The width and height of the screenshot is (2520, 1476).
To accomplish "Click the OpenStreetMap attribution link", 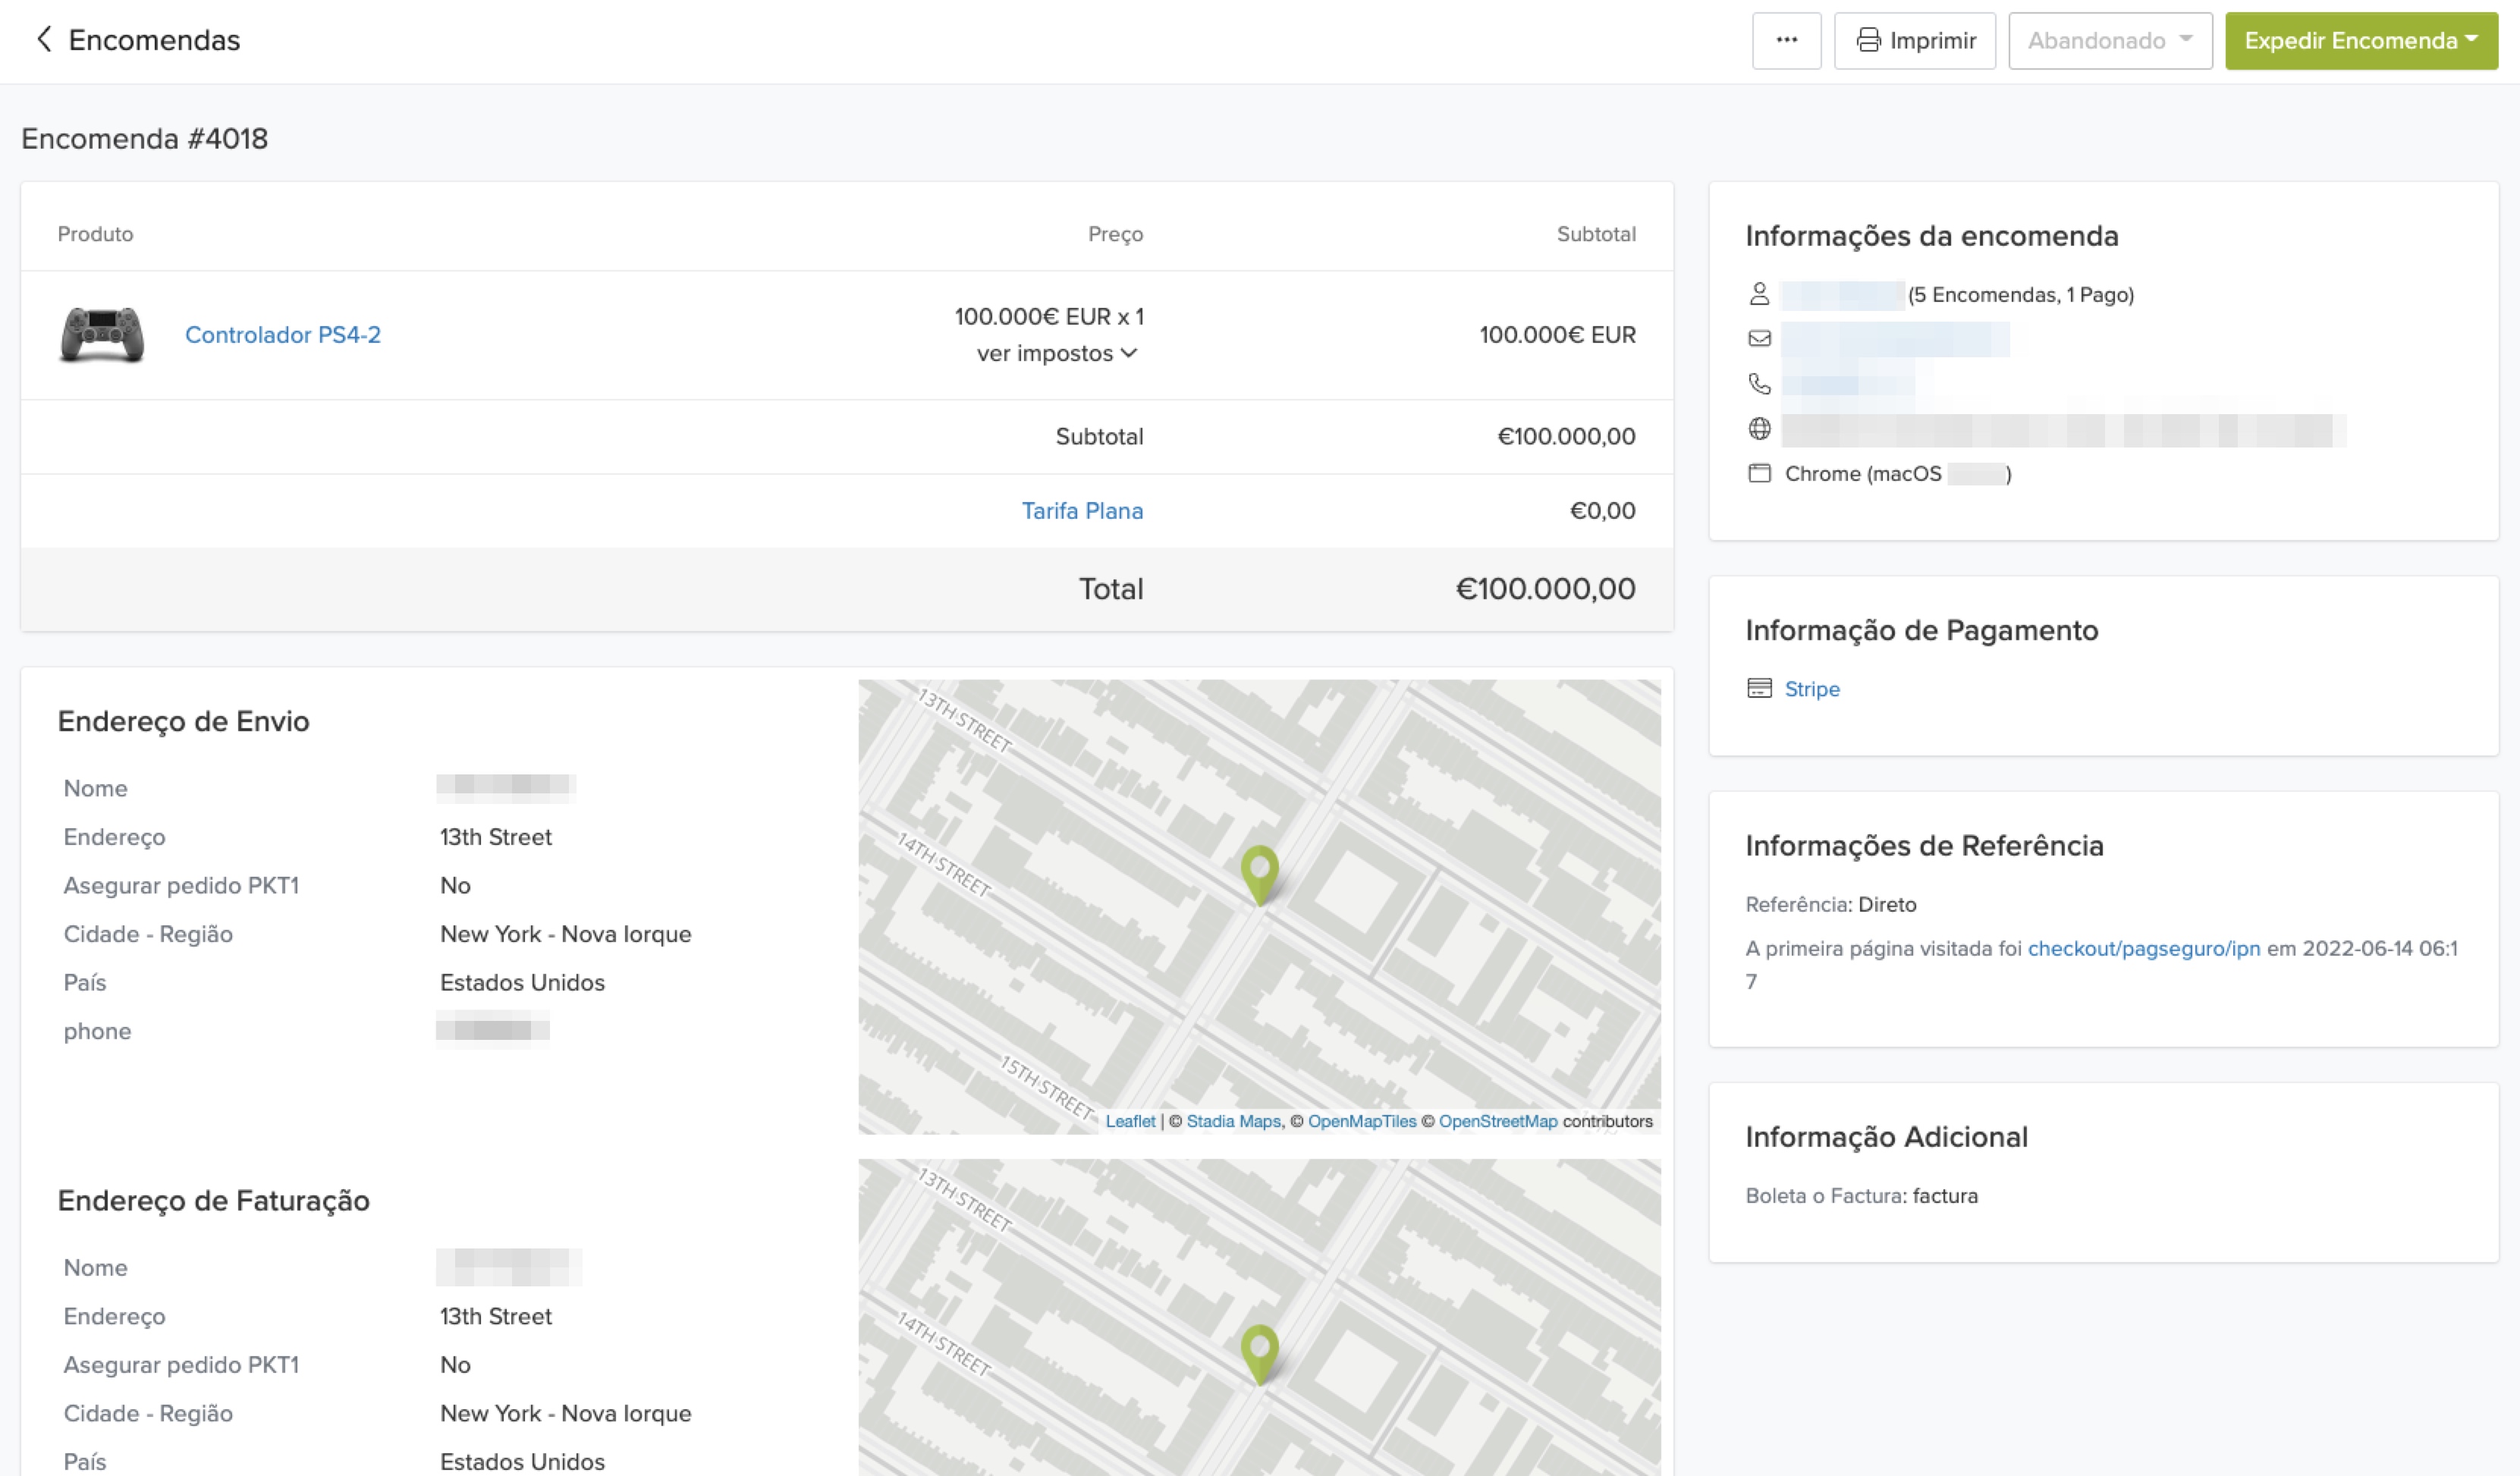I will pyautogui.click(x=1497, y=1122).
